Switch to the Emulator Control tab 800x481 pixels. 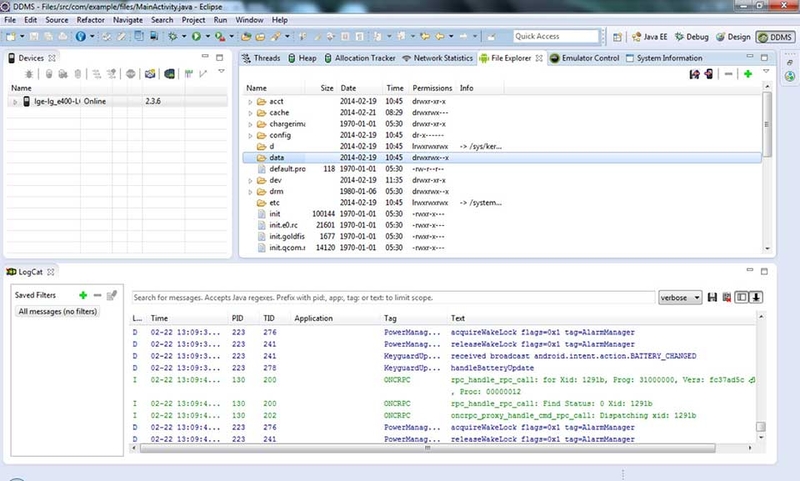coord(585,58)
